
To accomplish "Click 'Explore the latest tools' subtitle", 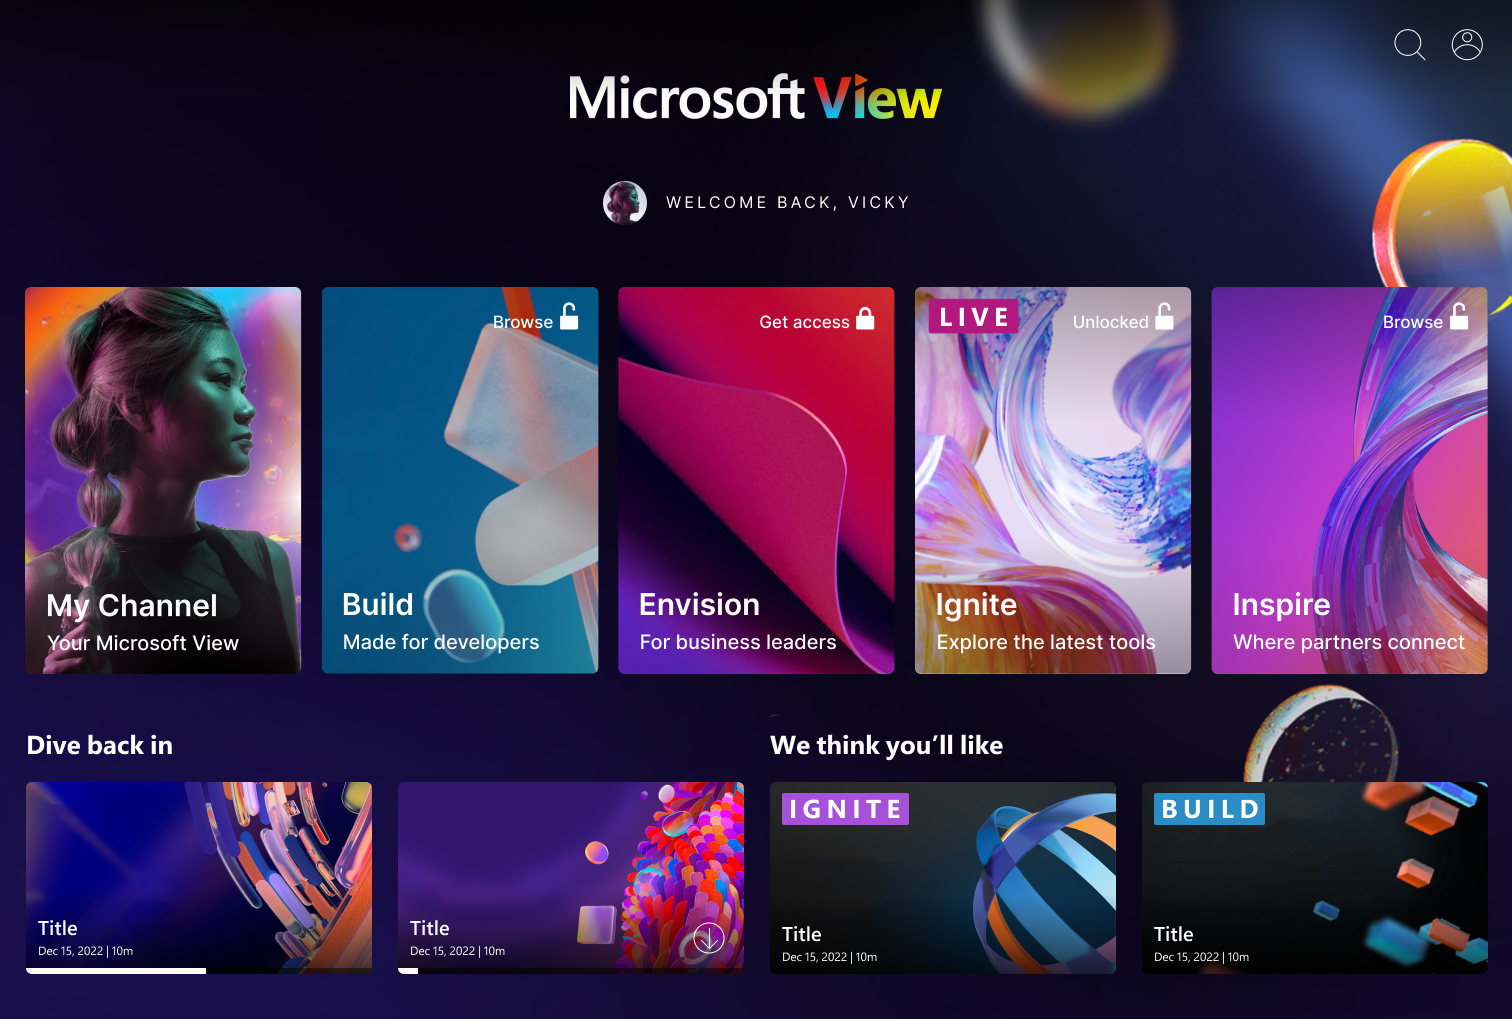I will pyautogui.click(x=1046, y=642).
